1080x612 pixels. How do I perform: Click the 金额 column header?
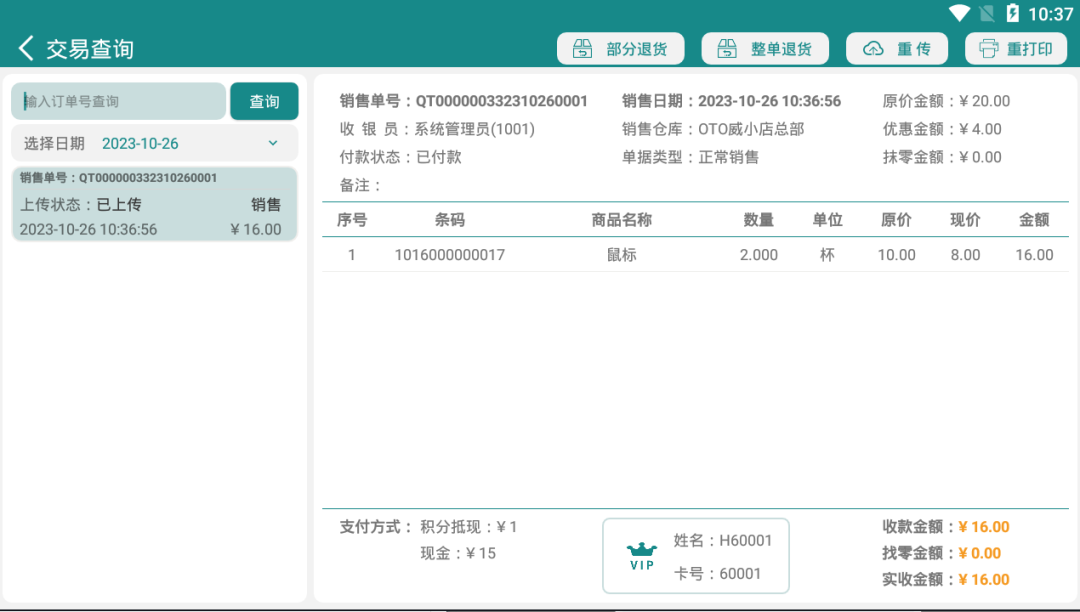click(1033, 220)
